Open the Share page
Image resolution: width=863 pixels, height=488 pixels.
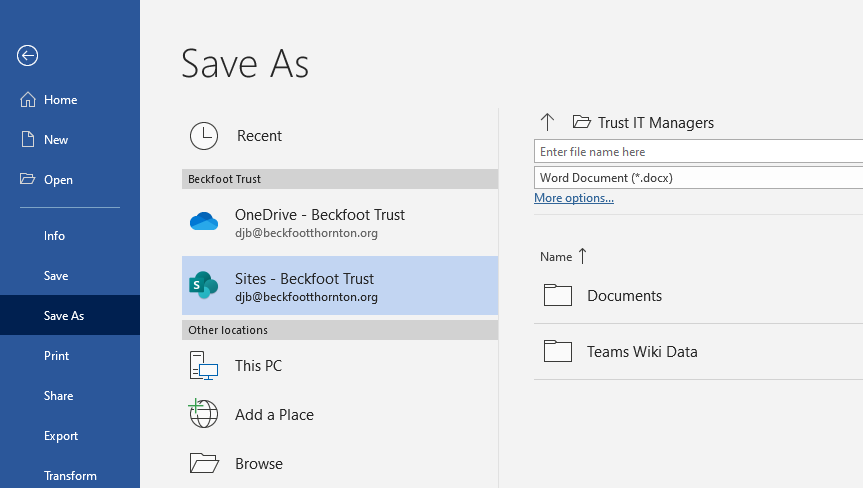click(x=70, y=396)
